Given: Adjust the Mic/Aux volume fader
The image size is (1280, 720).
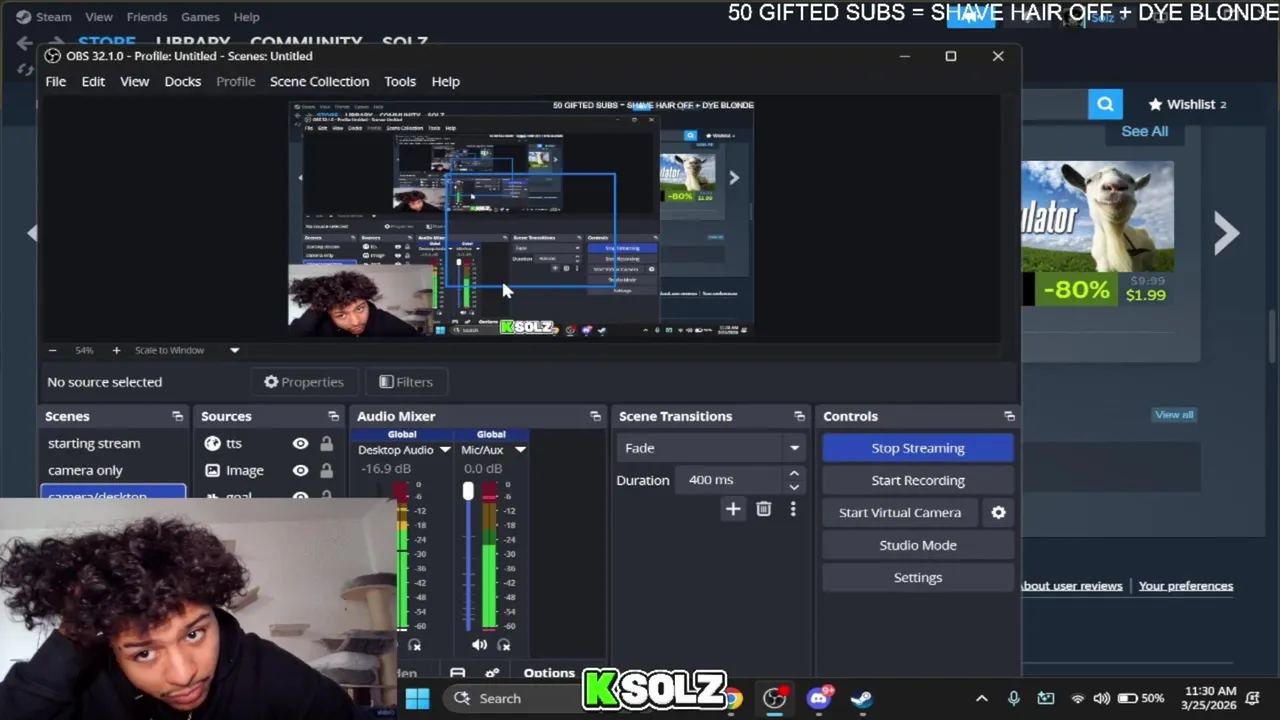Looking at the screenshot, I should pyautogui.click(x=468, y=491).
